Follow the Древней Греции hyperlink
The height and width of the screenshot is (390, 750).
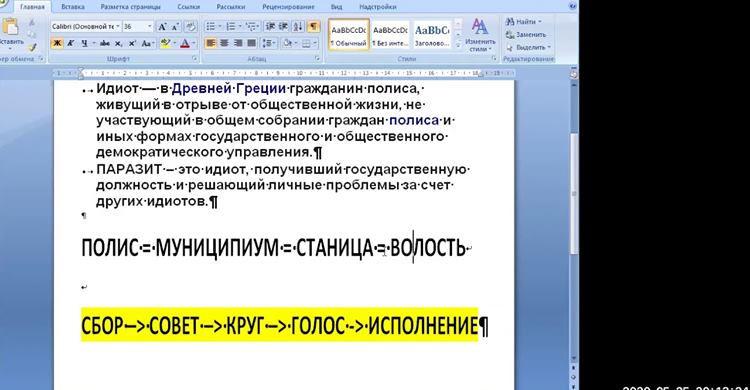click(229, 88)
